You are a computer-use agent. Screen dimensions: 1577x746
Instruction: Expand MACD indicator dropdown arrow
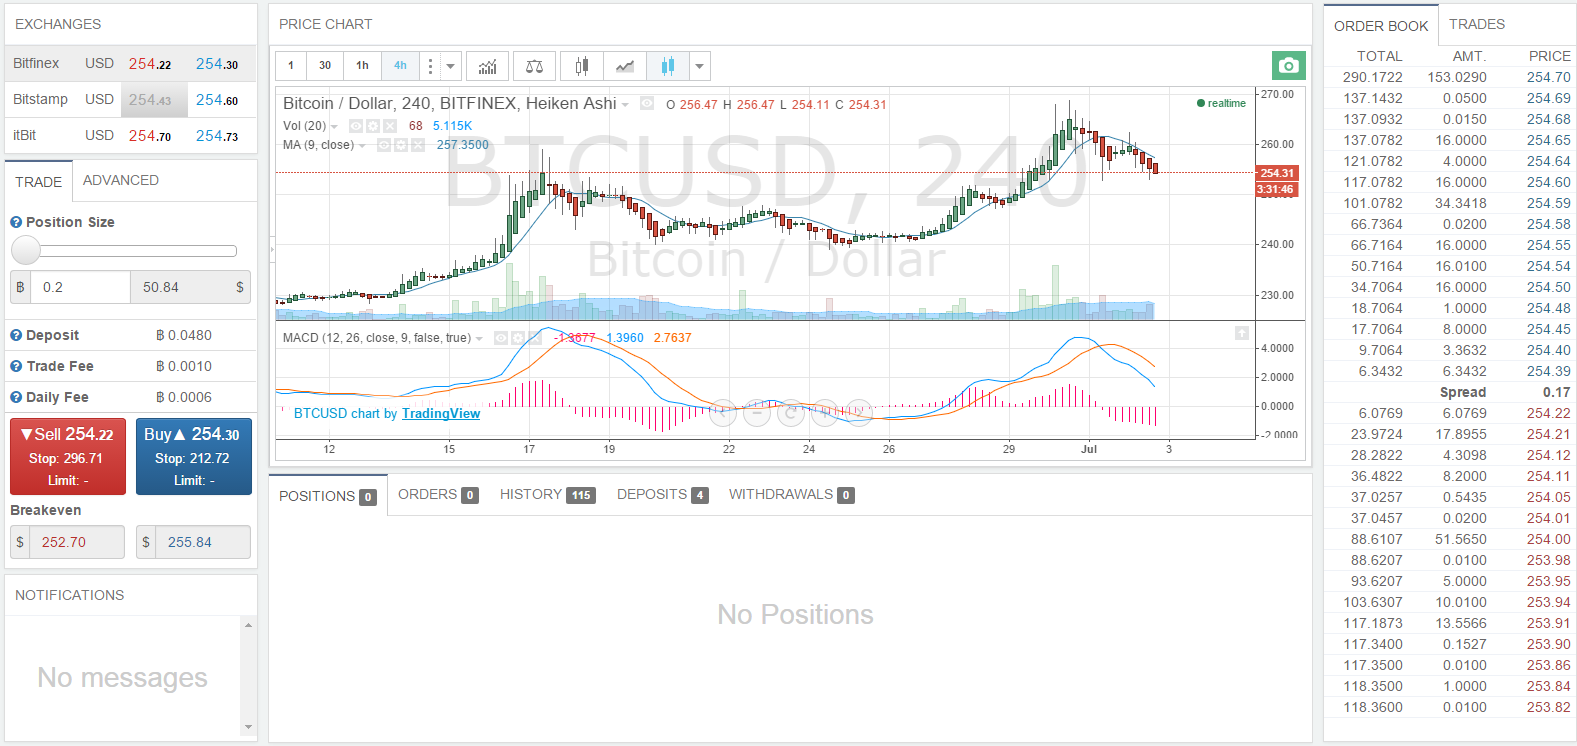coord(479,339)
